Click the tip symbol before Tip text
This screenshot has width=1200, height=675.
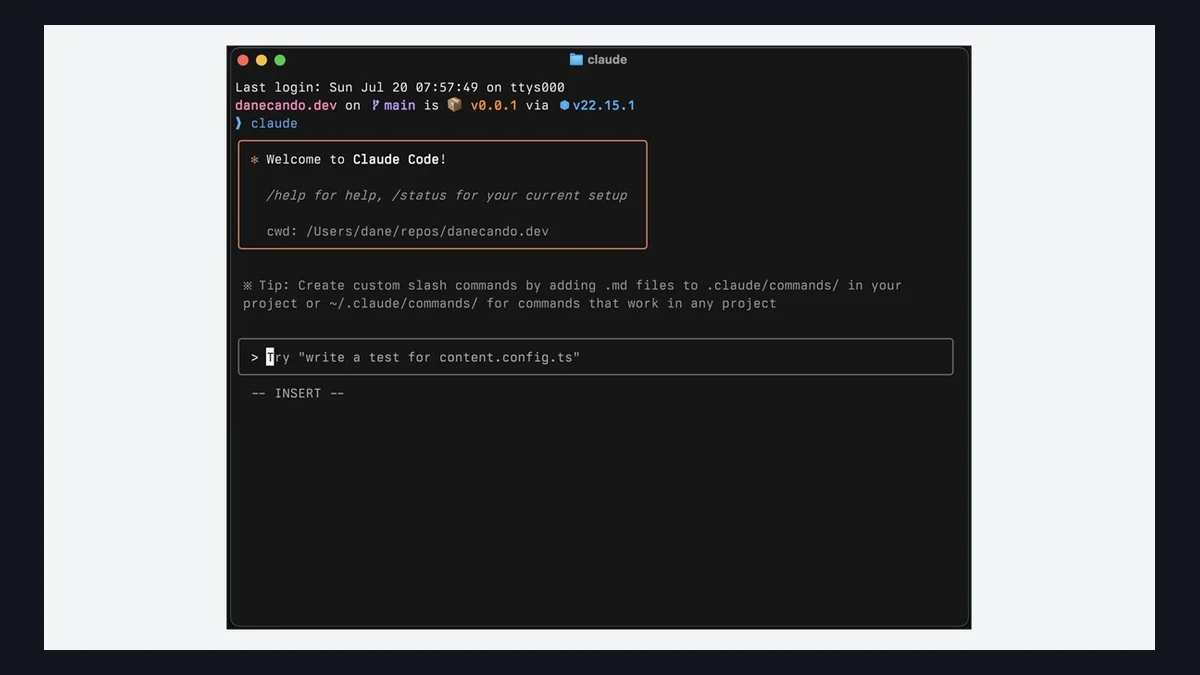[x=247, y=286]
